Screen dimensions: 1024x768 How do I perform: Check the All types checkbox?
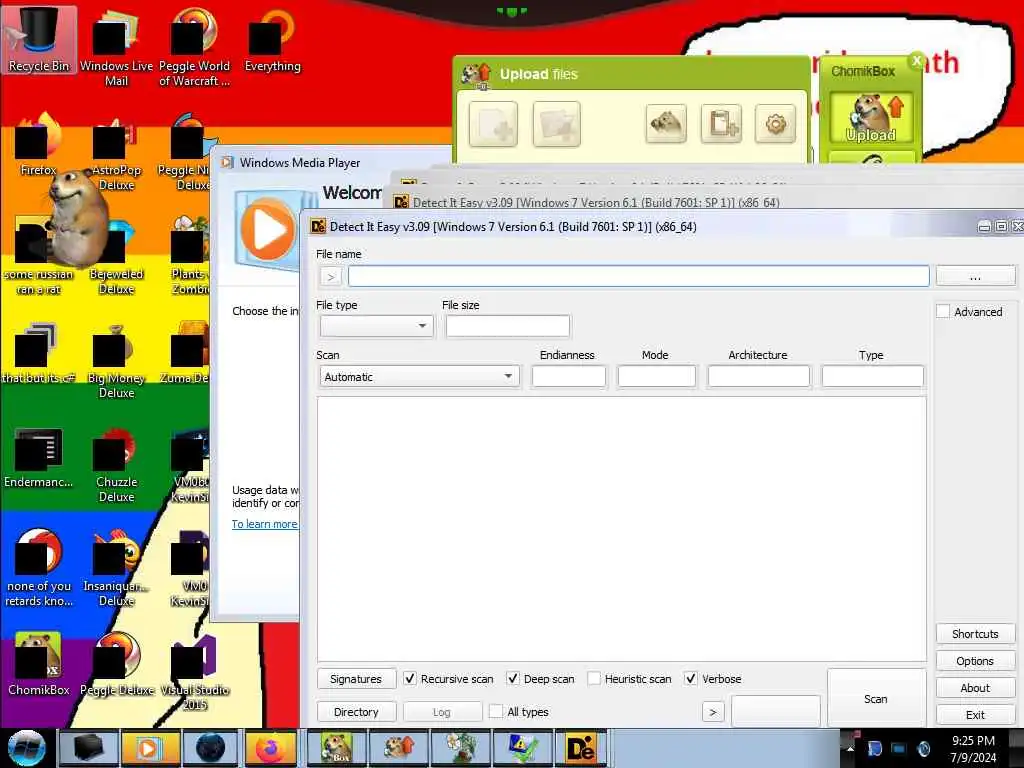pos(496,711)
